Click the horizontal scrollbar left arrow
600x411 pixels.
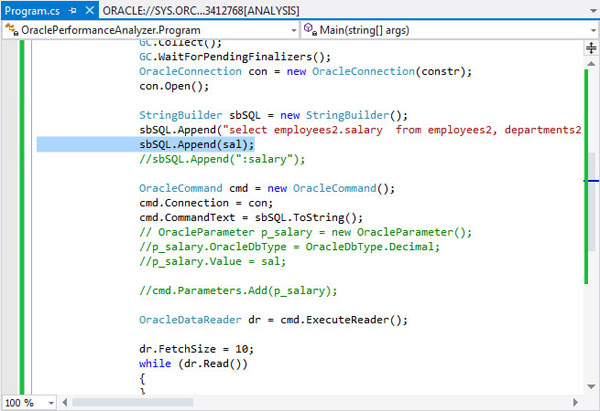[65, 402]
